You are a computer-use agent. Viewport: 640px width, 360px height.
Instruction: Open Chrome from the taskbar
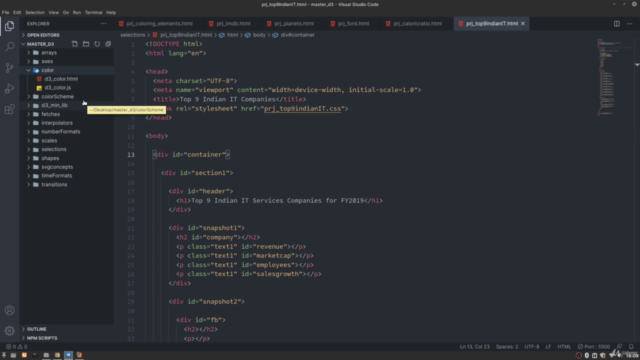click(x=57, y=355)
